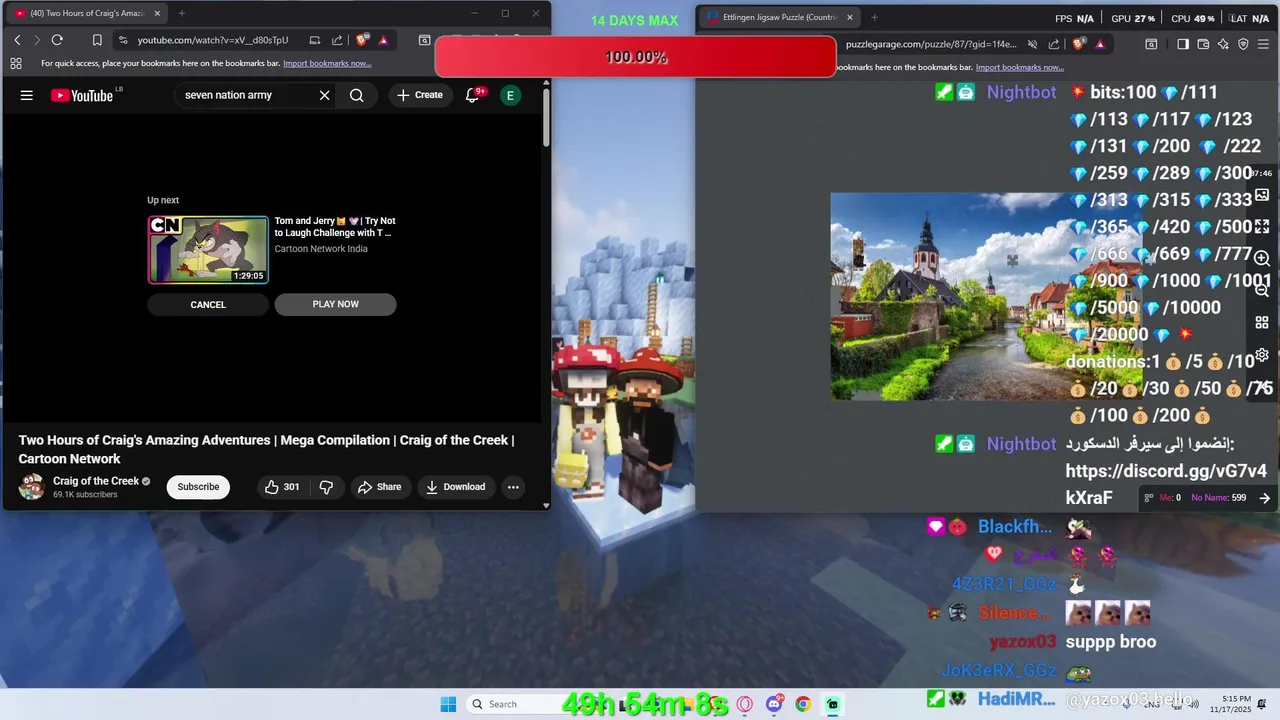
Task: Close the Ettlingen Jigsaw Puzzle tab
Action: 850,17
